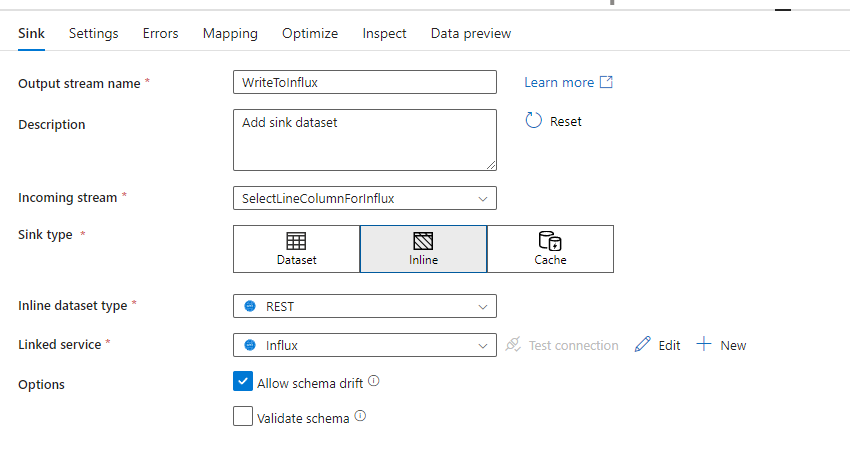The image size is (850, 456).
Task: Click the Edit pencil icon
Action: (643, 345)
